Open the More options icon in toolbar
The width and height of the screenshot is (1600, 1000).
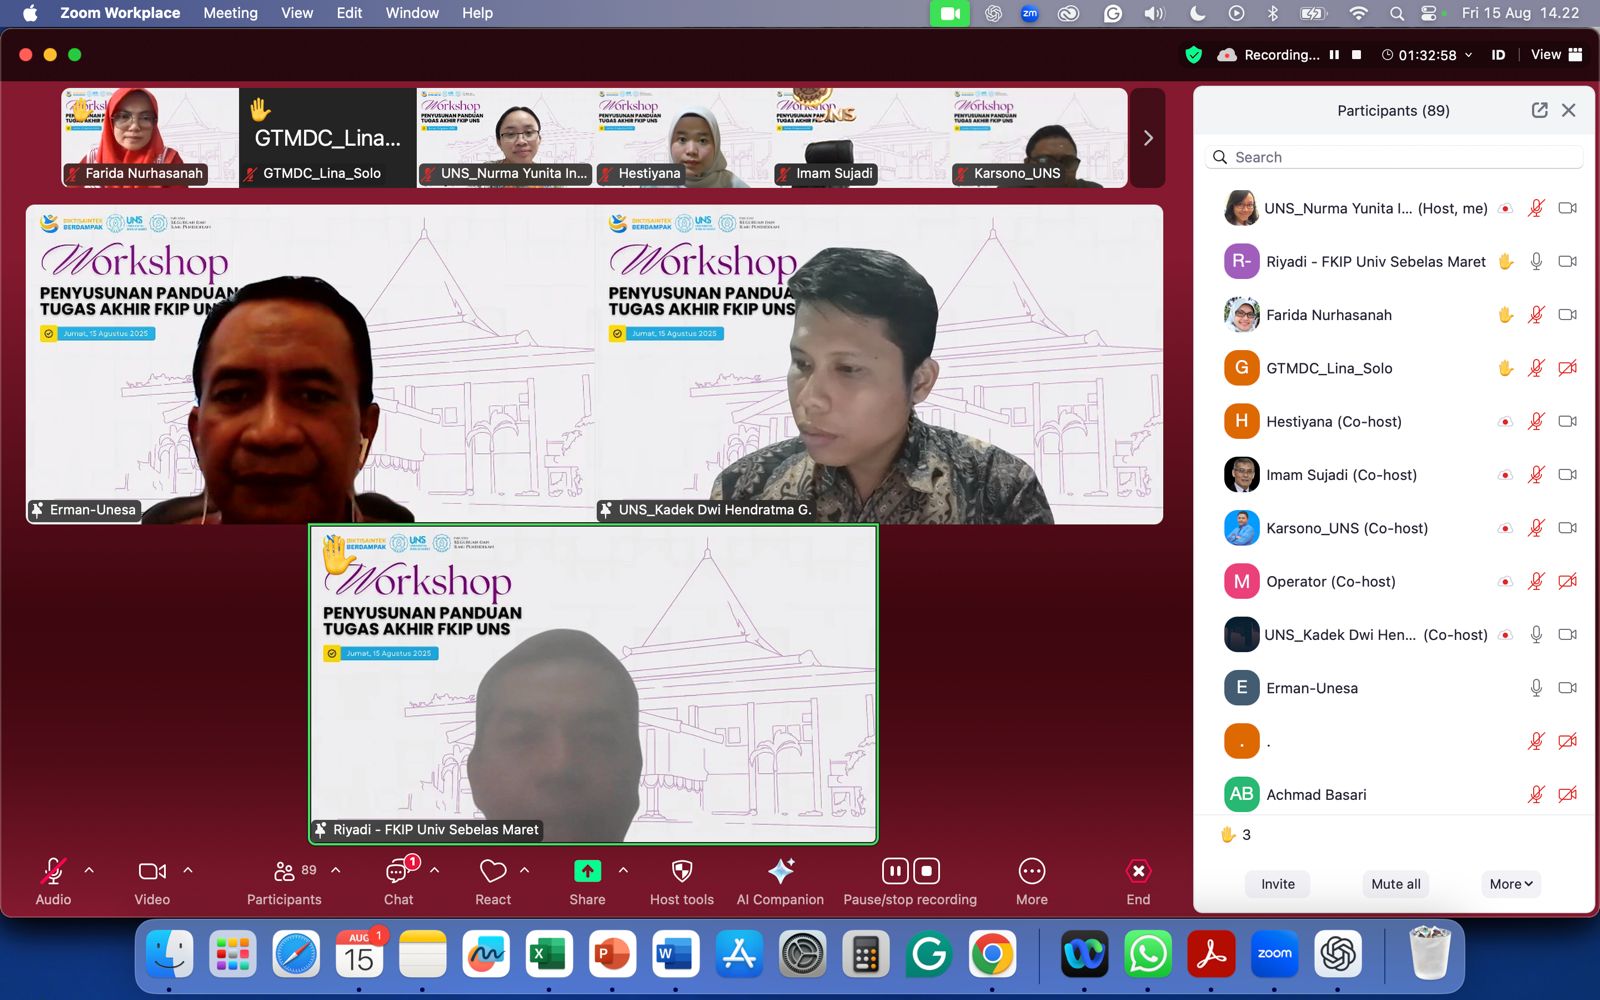[x=1031, y=872]
